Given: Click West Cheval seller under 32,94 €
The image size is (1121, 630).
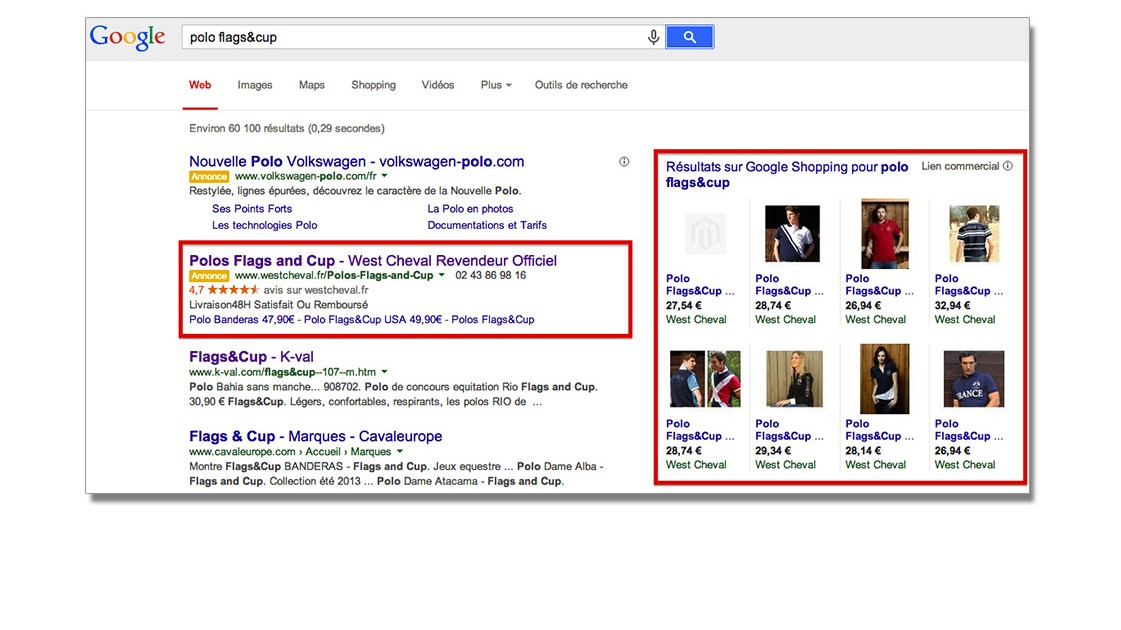Looking at the screenshot, I should pos(964,320).
